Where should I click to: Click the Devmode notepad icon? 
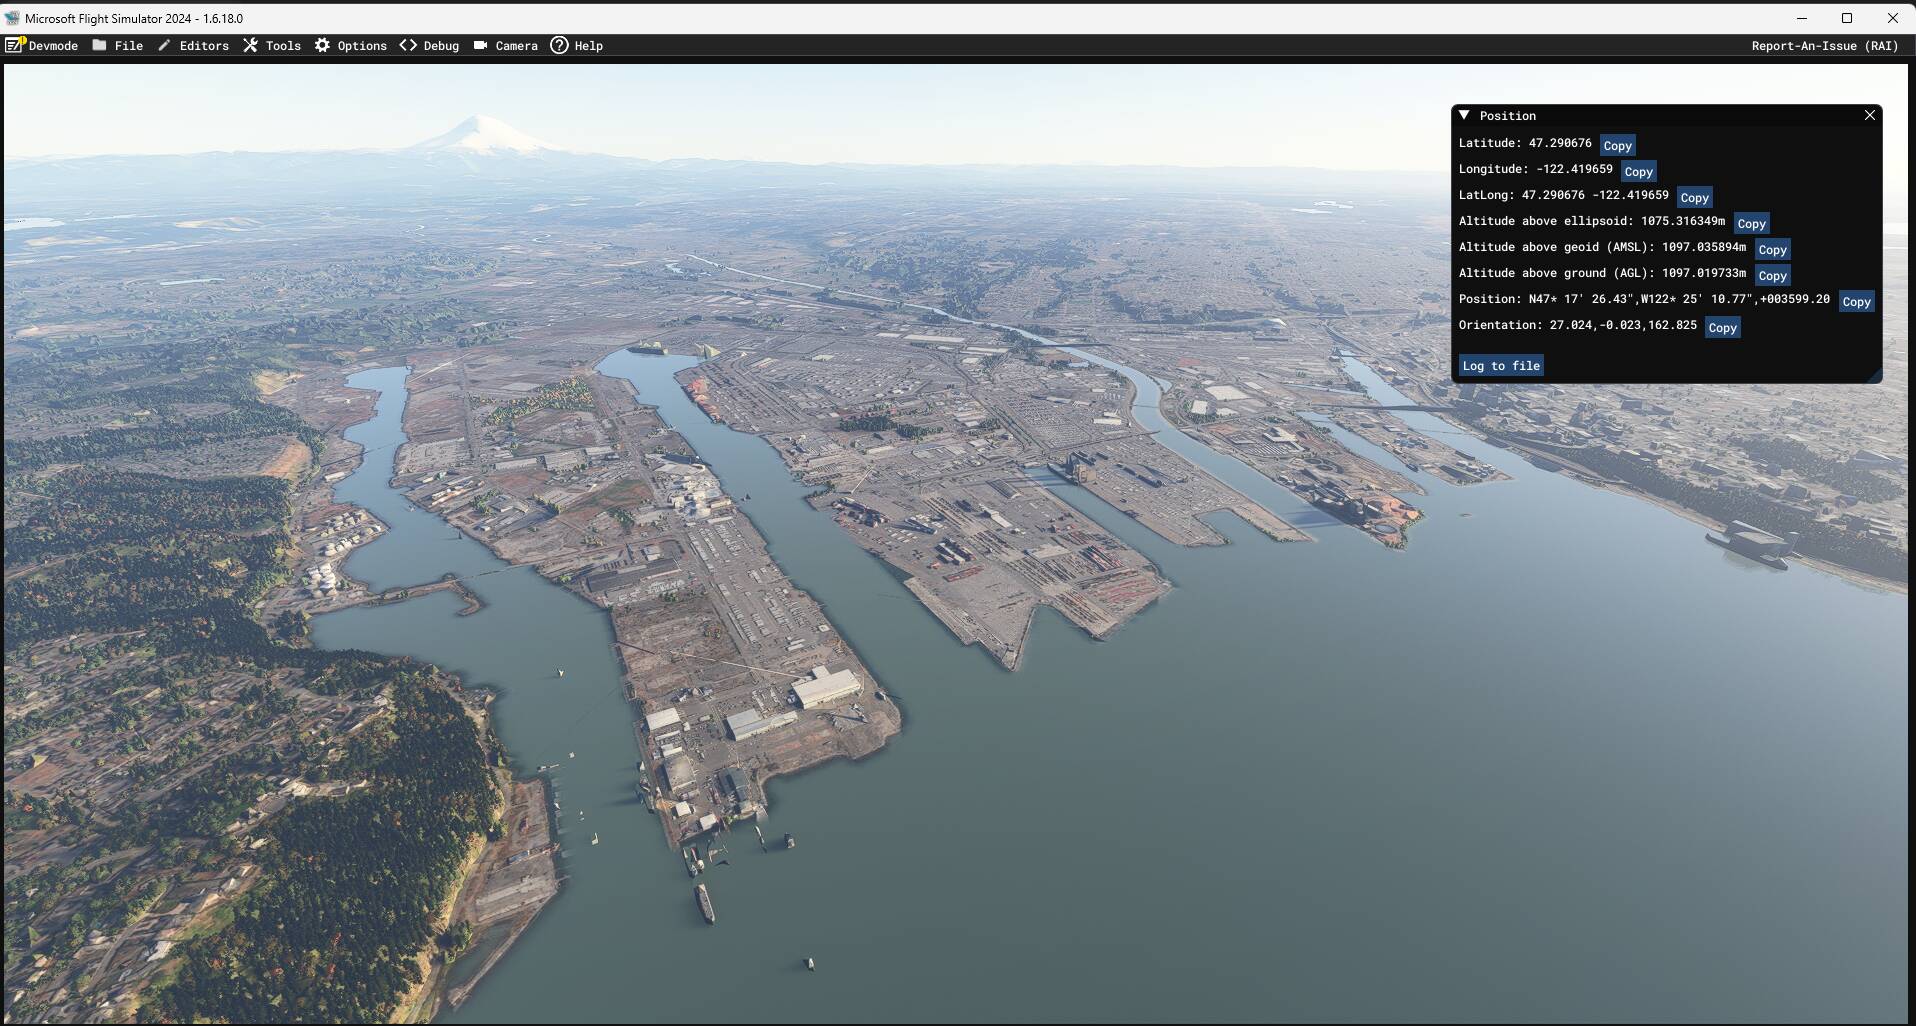pyautogui.click(x=14, y=45)
